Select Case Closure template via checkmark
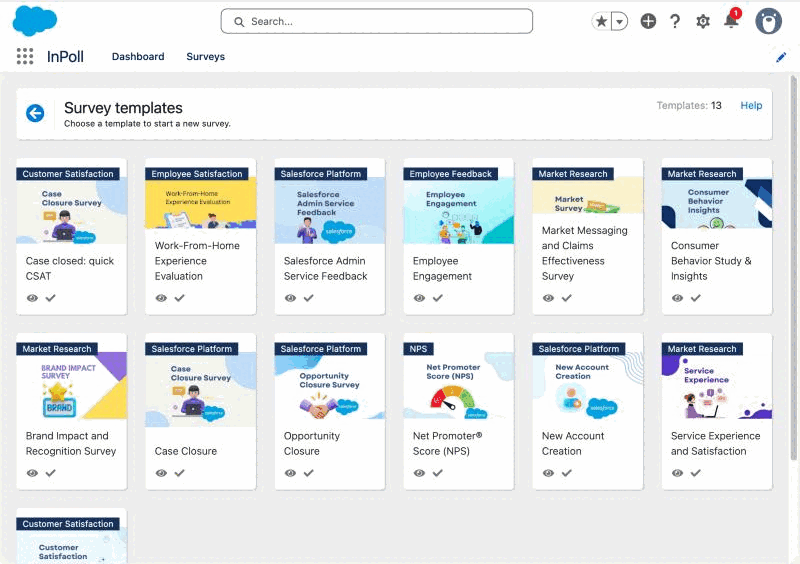Image resolution: width=800 pixels, height=564 pixels. coord(180,473)
